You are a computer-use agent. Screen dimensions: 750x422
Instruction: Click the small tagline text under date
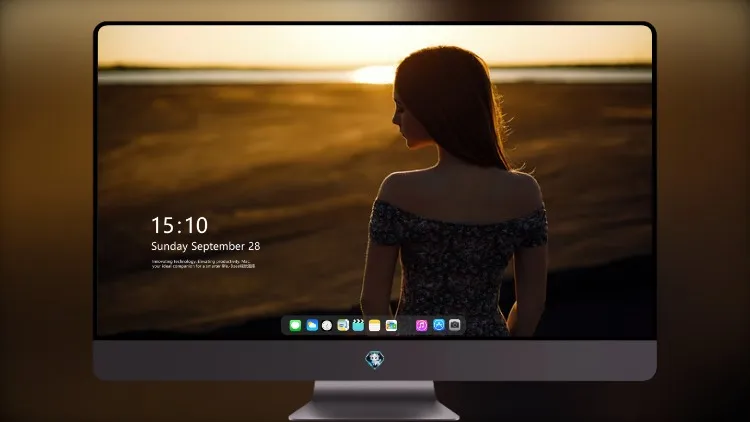(203, 264)
